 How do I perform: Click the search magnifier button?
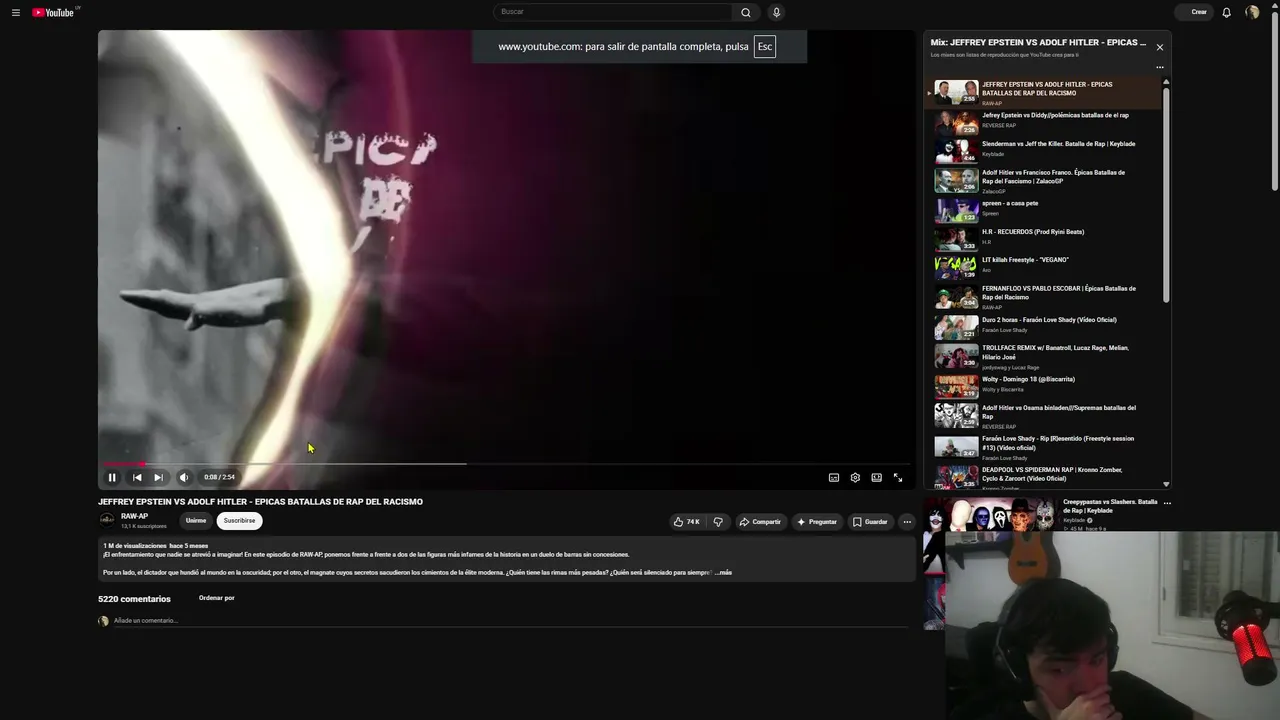745,12
